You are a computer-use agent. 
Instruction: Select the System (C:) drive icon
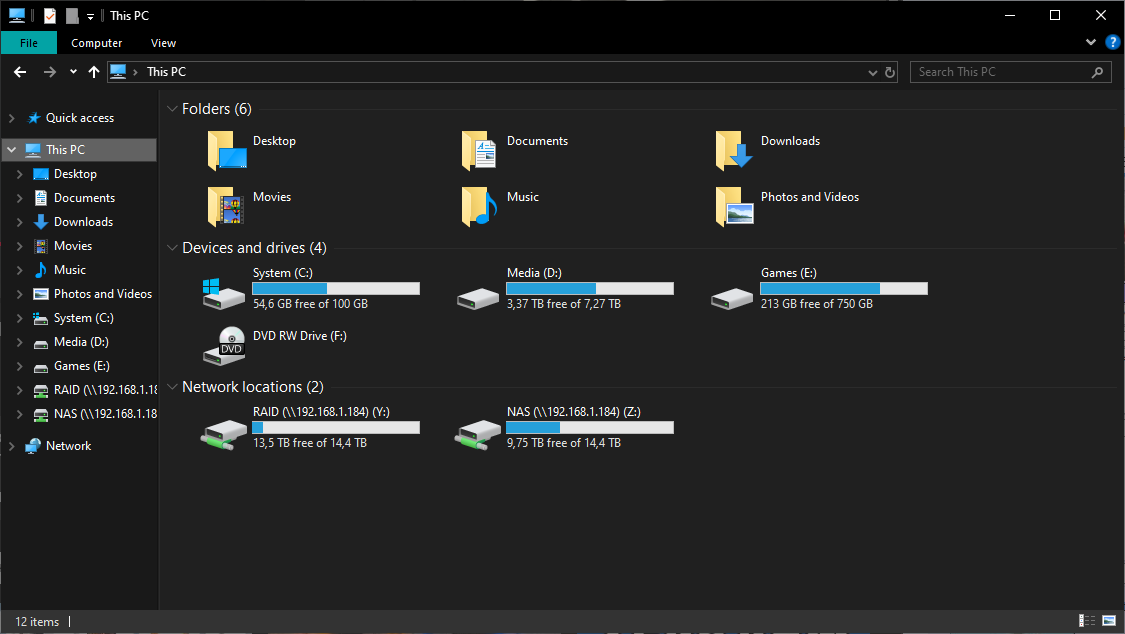coord(223,293)
